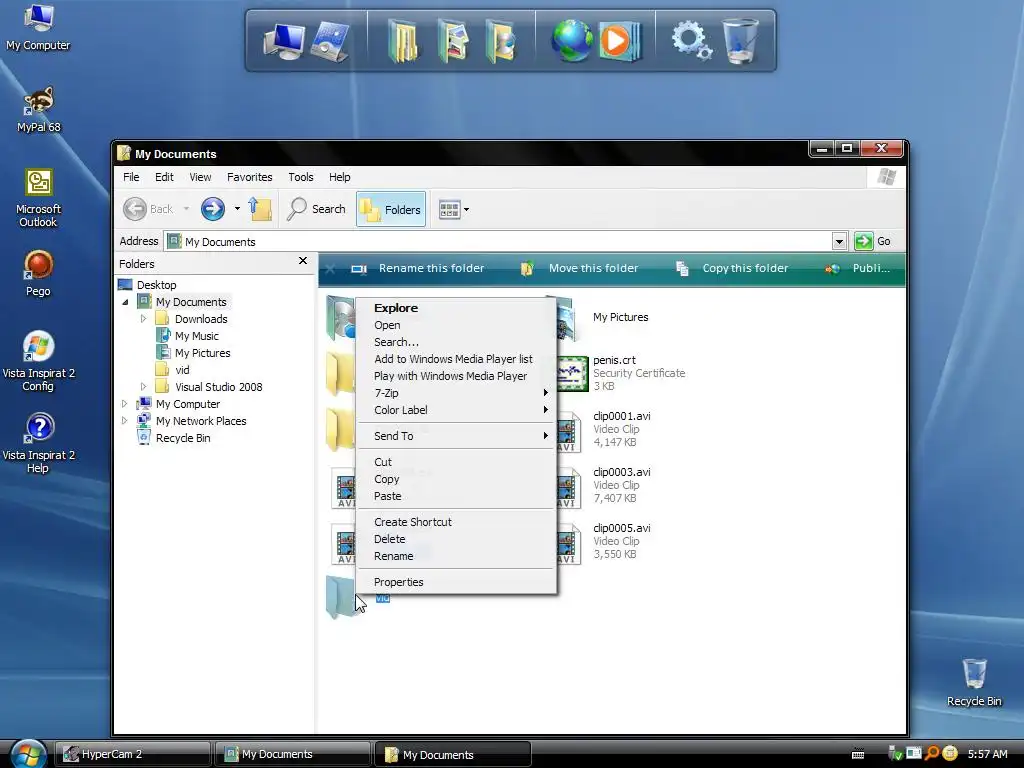Open the View menu
The width and height of the screenshot is (1024, 768).
[x=200, y=177]
